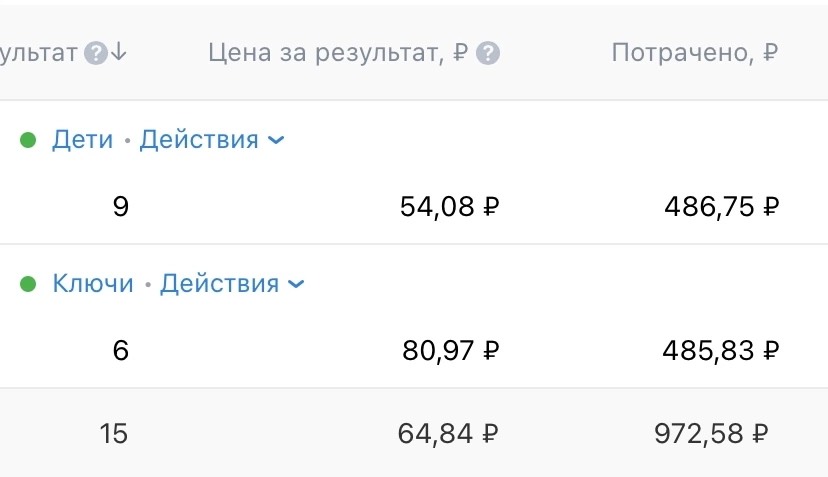Select price 54,08 ₽ in Дети row
828x477 pixels.
[x=449, y=207]
